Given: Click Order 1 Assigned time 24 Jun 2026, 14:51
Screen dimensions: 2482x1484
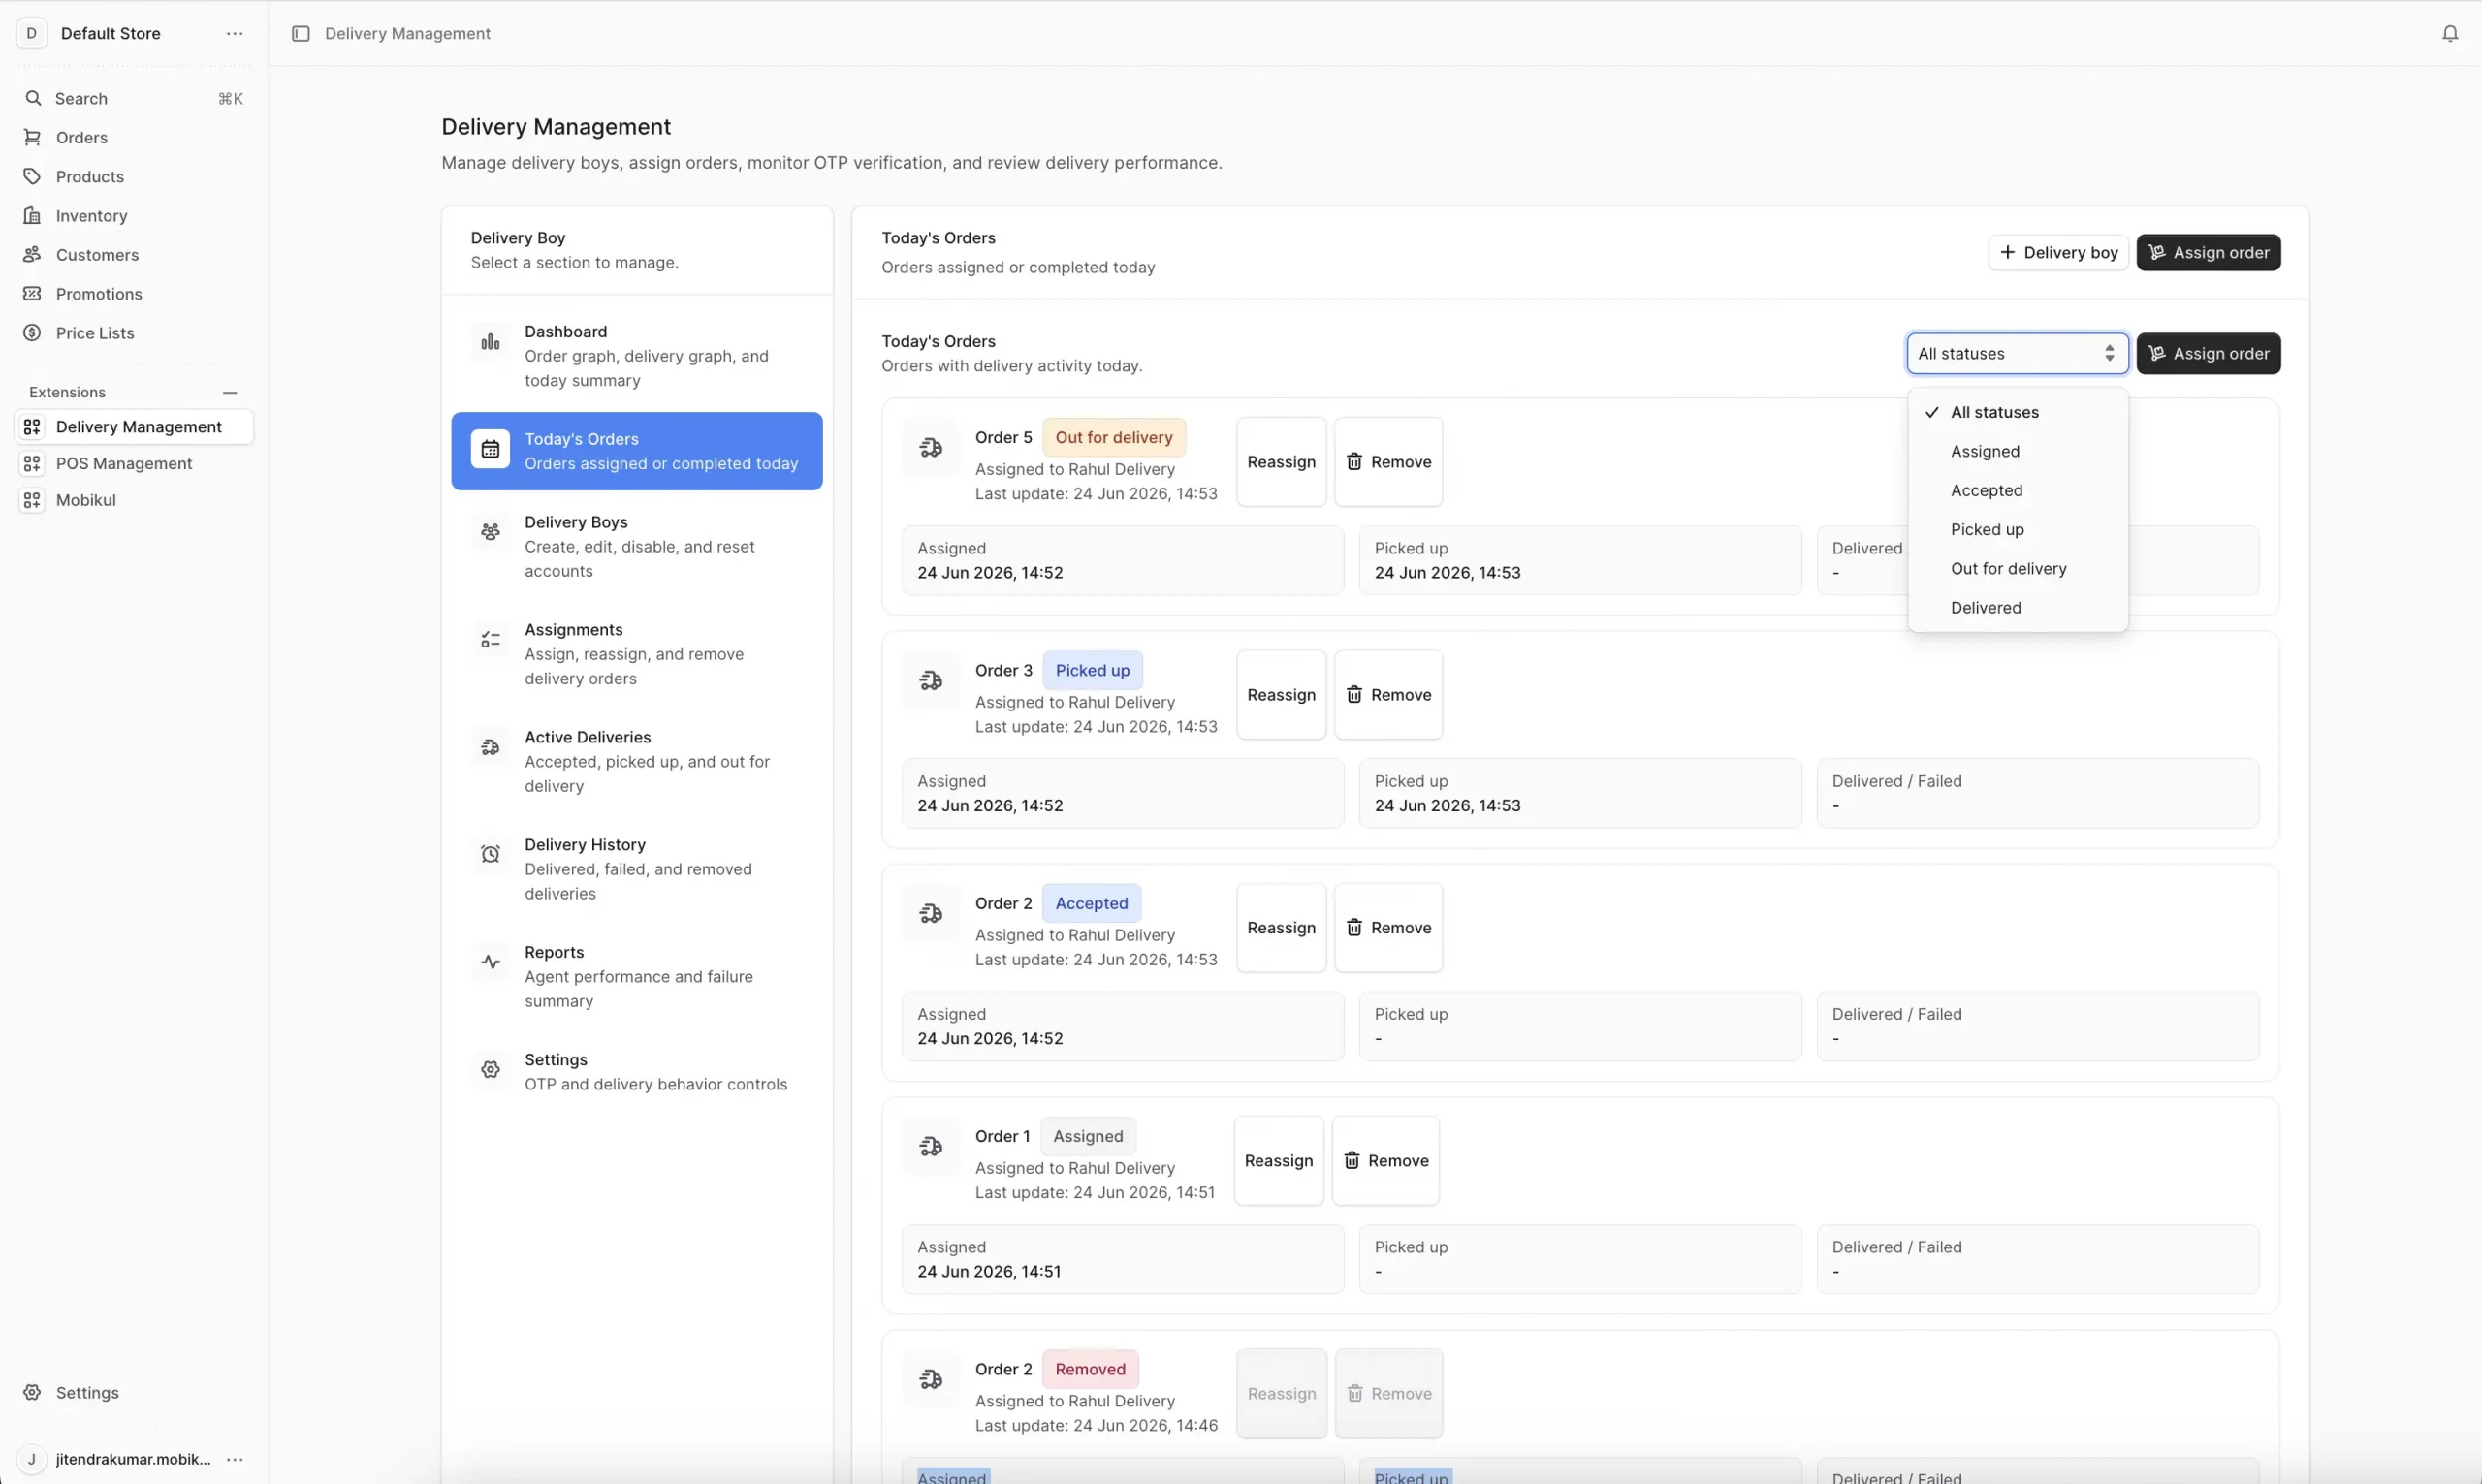Looking at the screenshot, I should [989, 1271].
